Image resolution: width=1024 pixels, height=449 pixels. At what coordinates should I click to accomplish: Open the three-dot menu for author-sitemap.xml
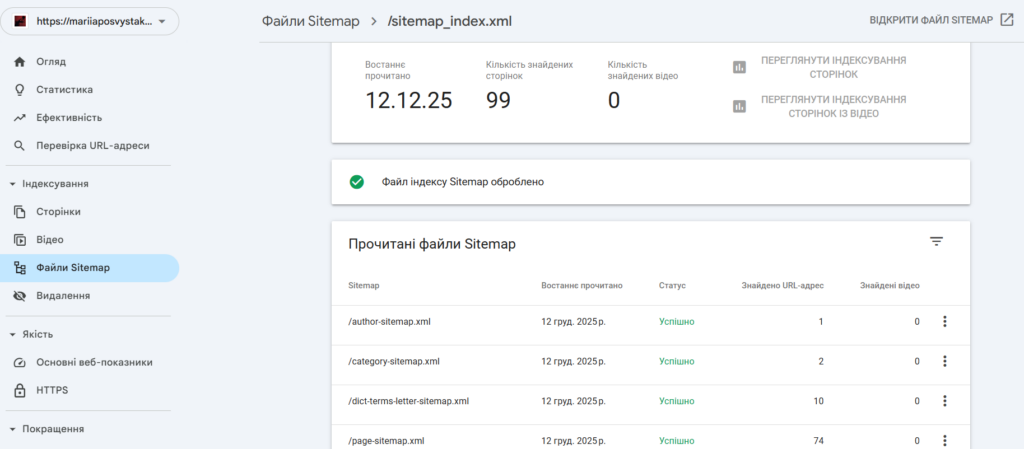tap(944, 322)
